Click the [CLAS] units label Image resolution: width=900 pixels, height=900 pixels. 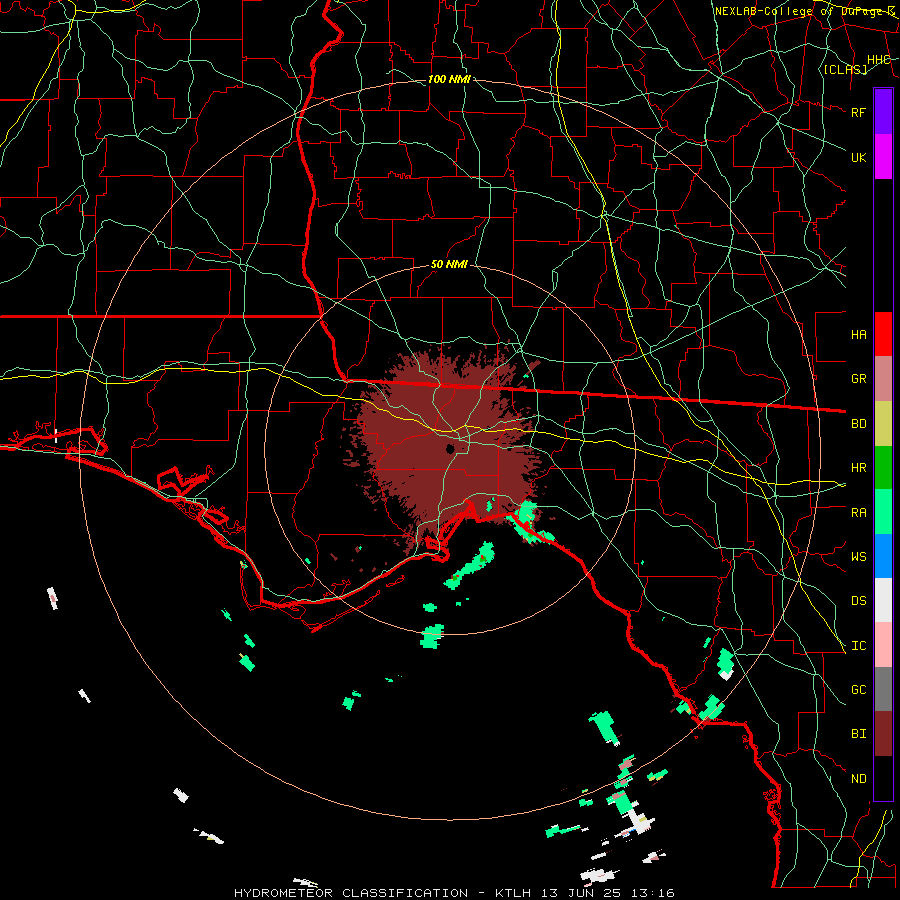(845, 69)
